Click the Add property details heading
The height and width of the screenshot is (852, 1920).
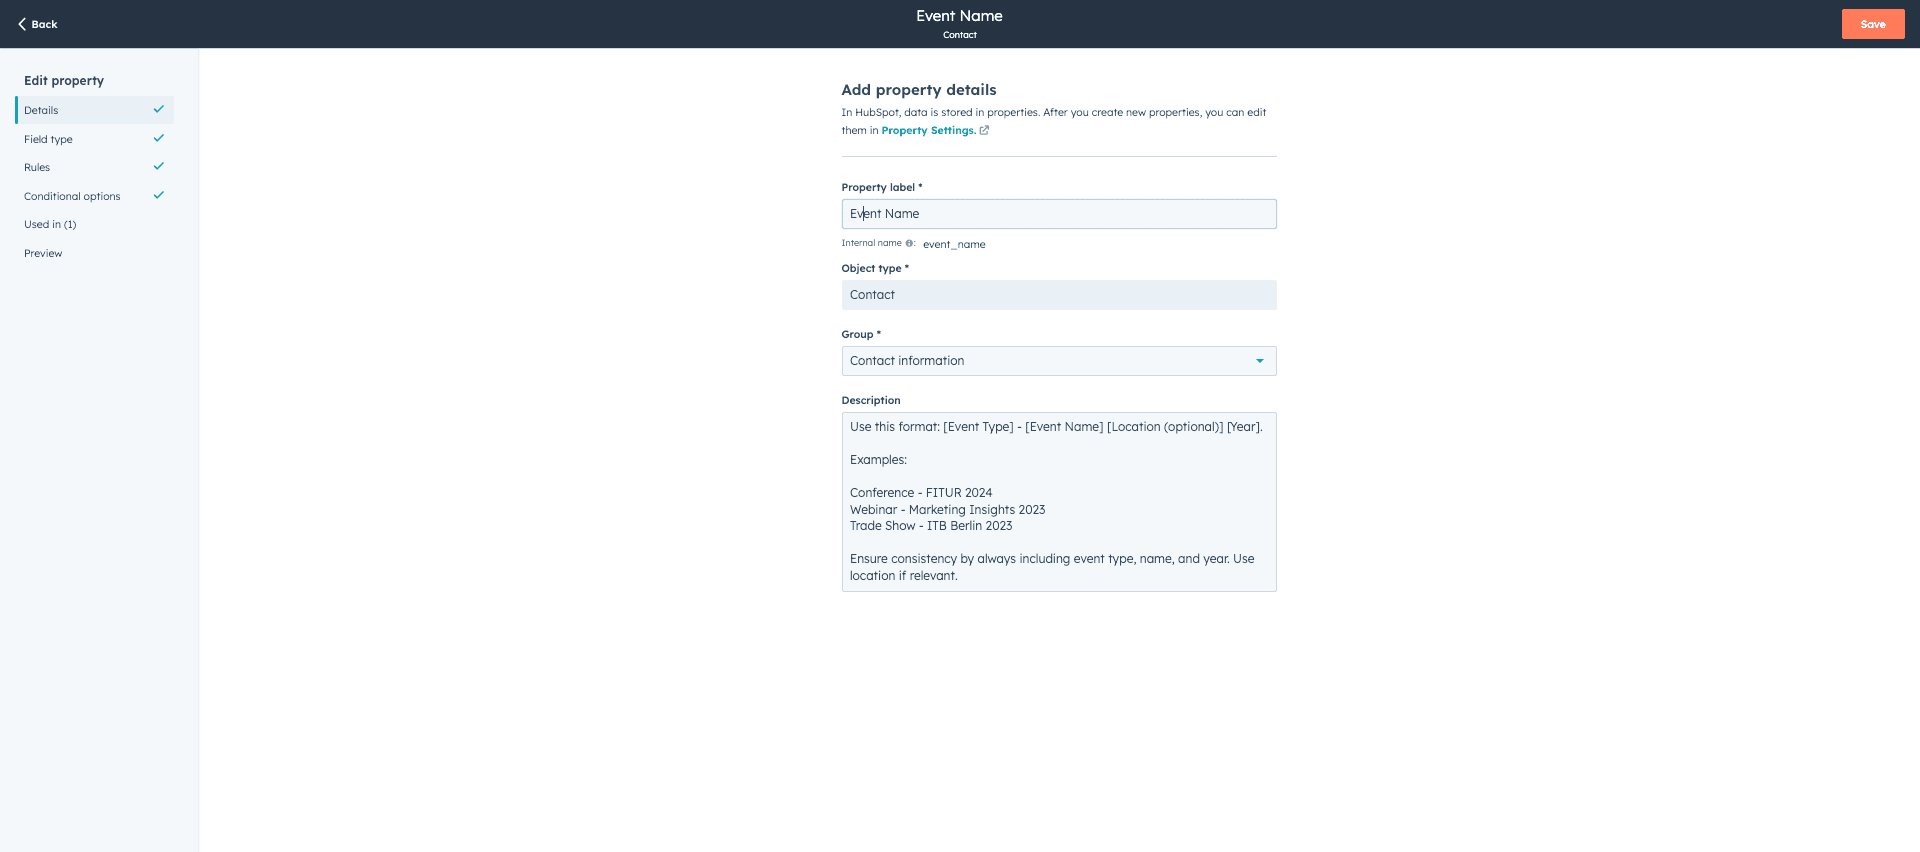click(x=918, y=90)
